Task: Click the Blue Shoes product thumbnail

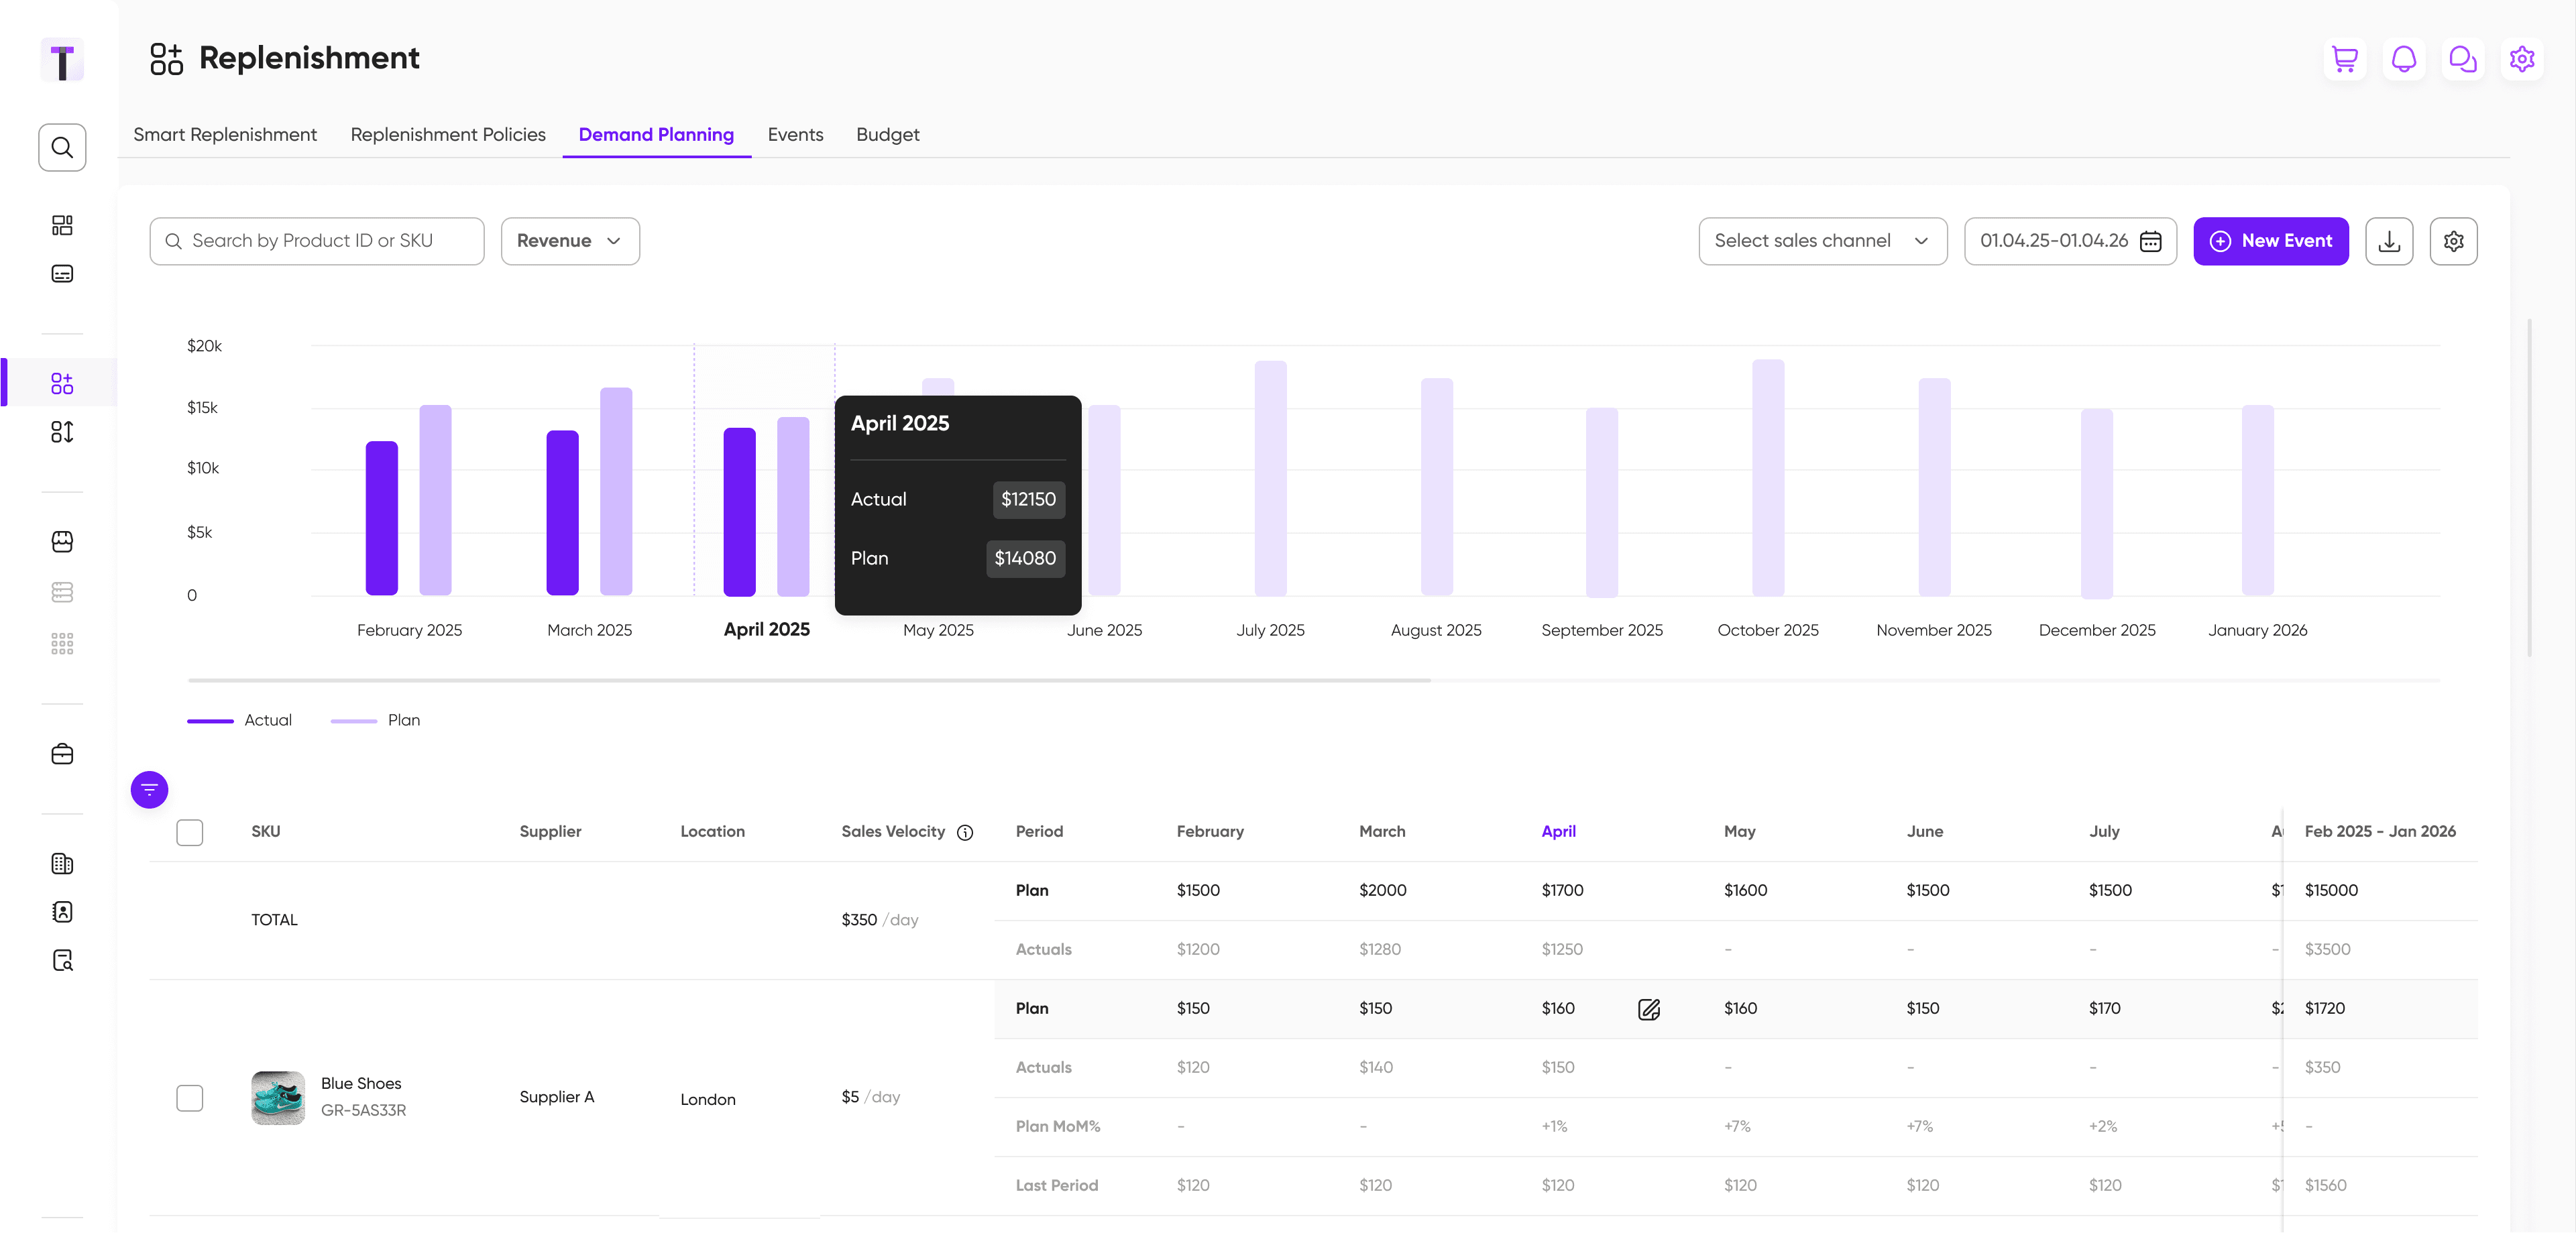Action: pyautogui.click(x=277, y=1098)
